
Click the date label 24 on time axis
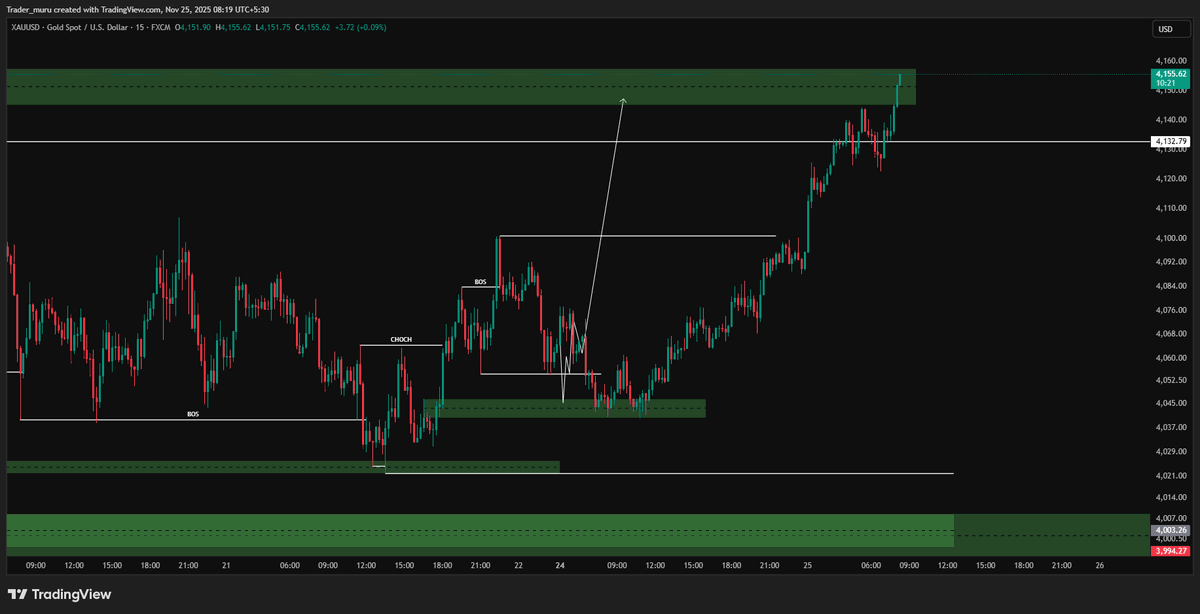[x=560, y=566]
